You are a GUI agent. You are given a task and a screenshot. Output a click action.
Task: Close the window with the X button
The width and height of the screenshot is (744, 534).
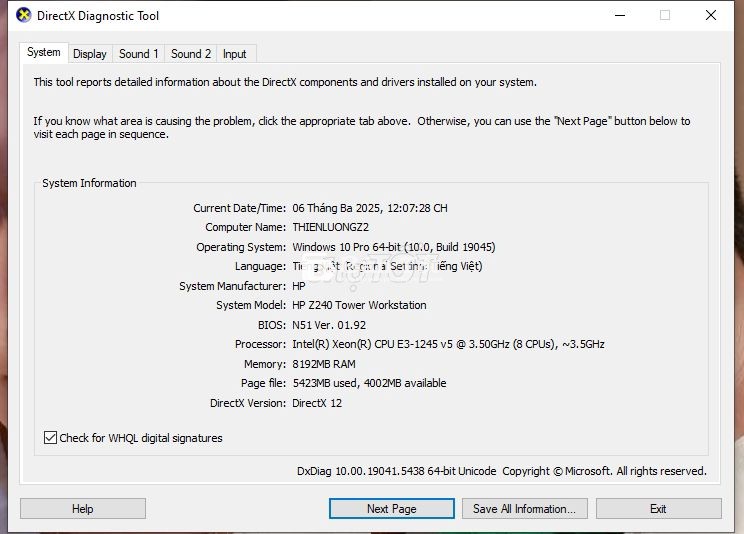tap(711, 15)
